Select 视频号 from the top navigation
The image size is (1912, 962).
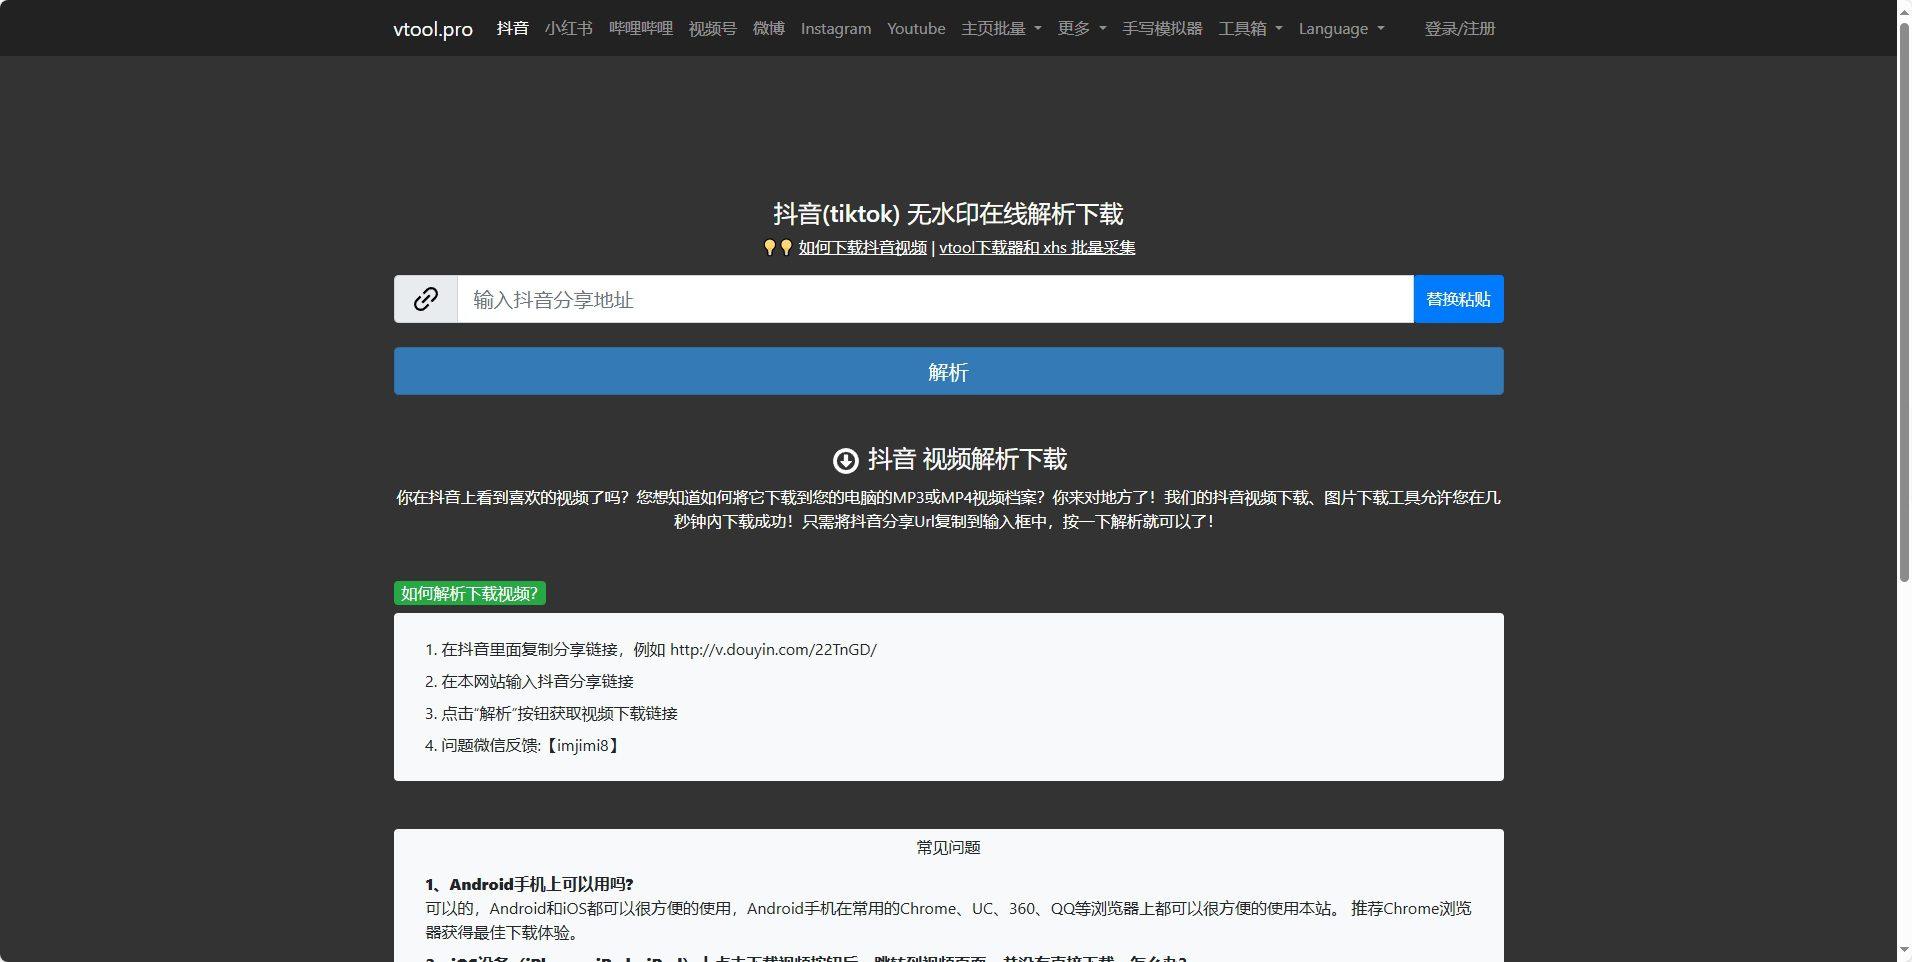click(712, 28)
